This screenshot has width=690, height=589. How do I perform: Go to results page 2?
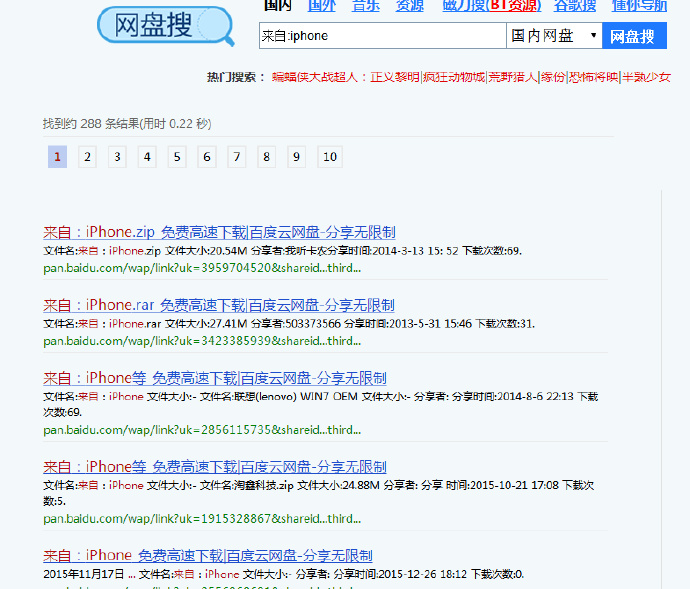87,157
